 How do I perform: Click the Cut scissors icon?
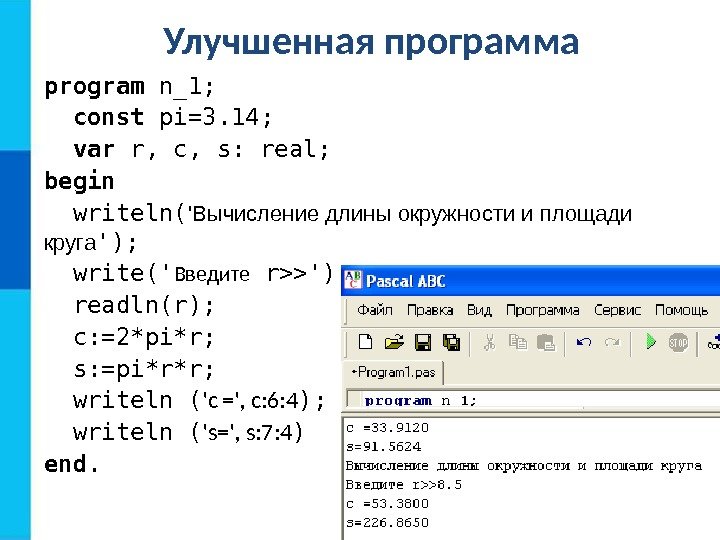tap(489, 343)
